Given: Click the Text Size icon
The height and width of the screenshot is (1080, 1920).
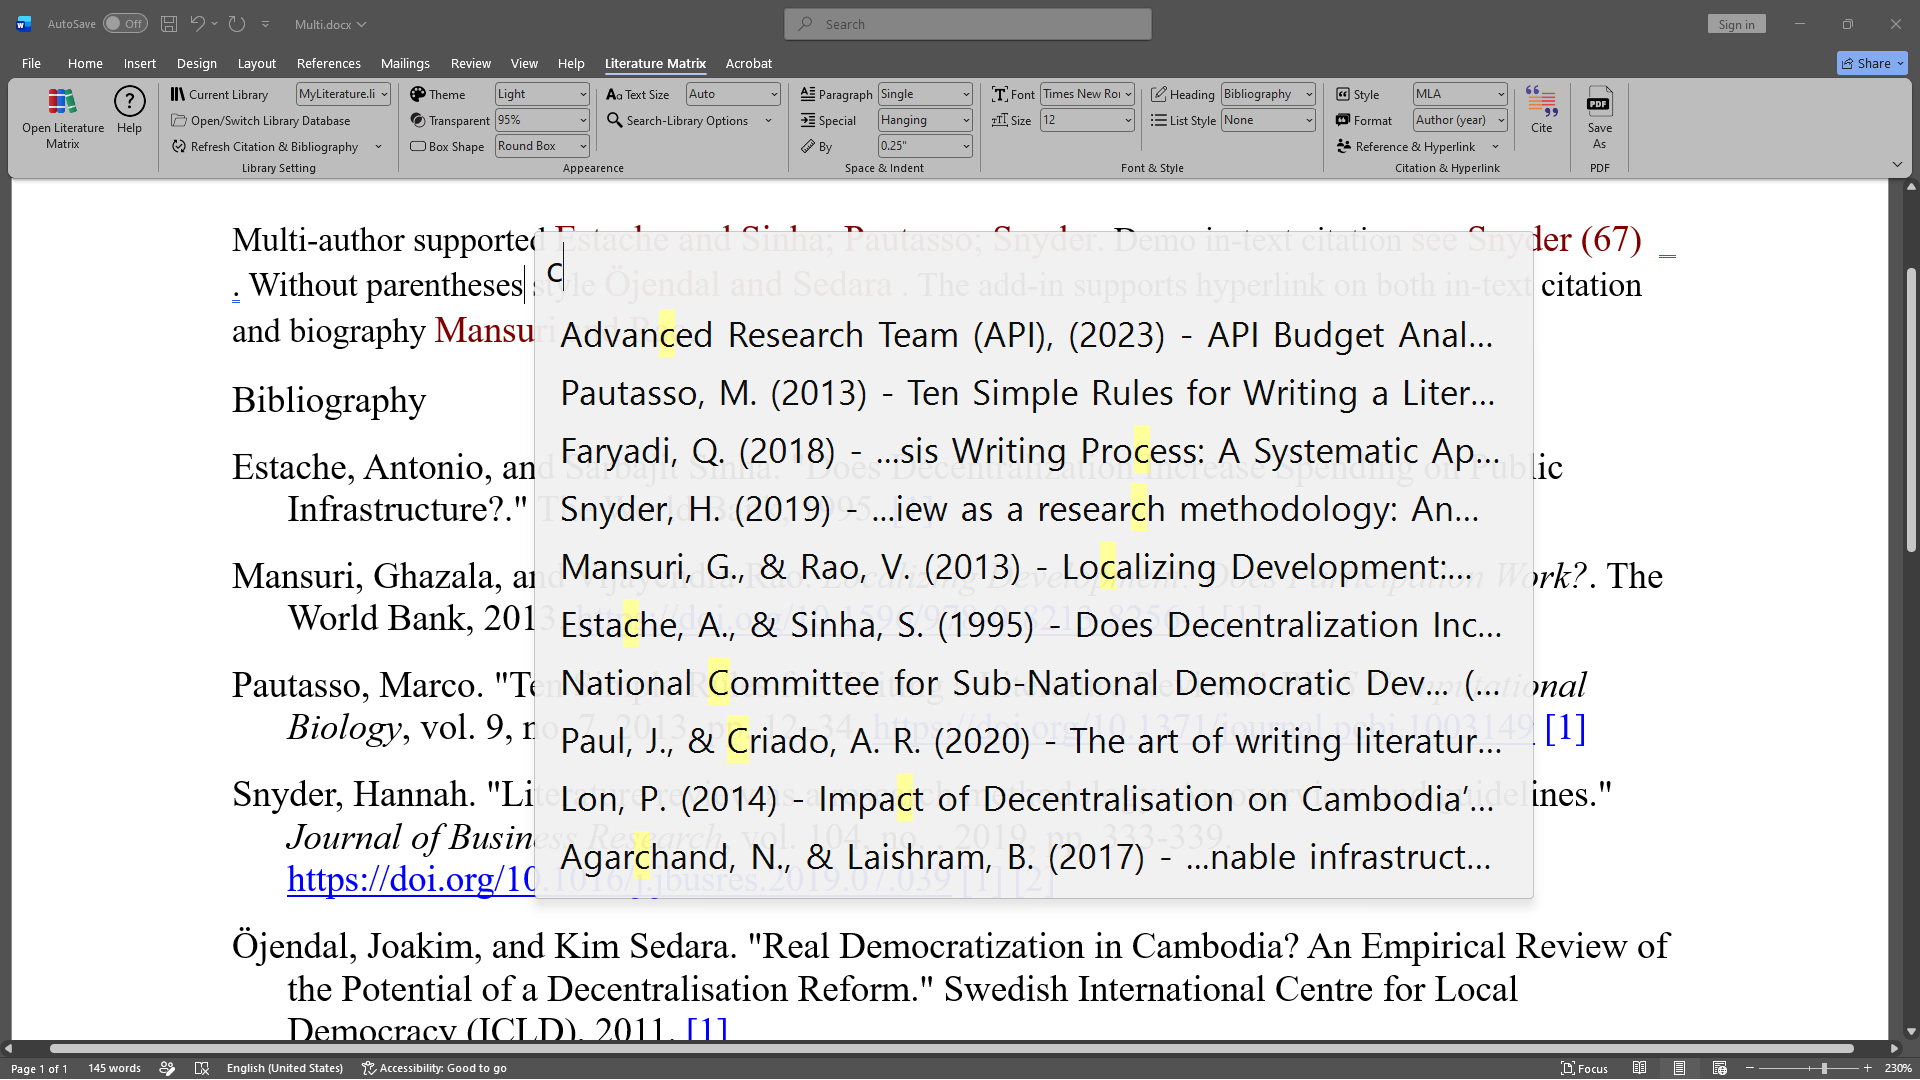Looking at the screenshot, I should [614, 94].
